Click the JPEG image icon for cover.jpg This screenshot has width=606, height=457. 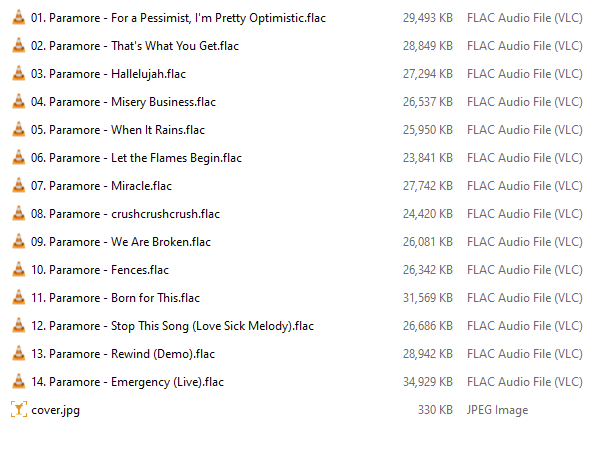(19, 409)
